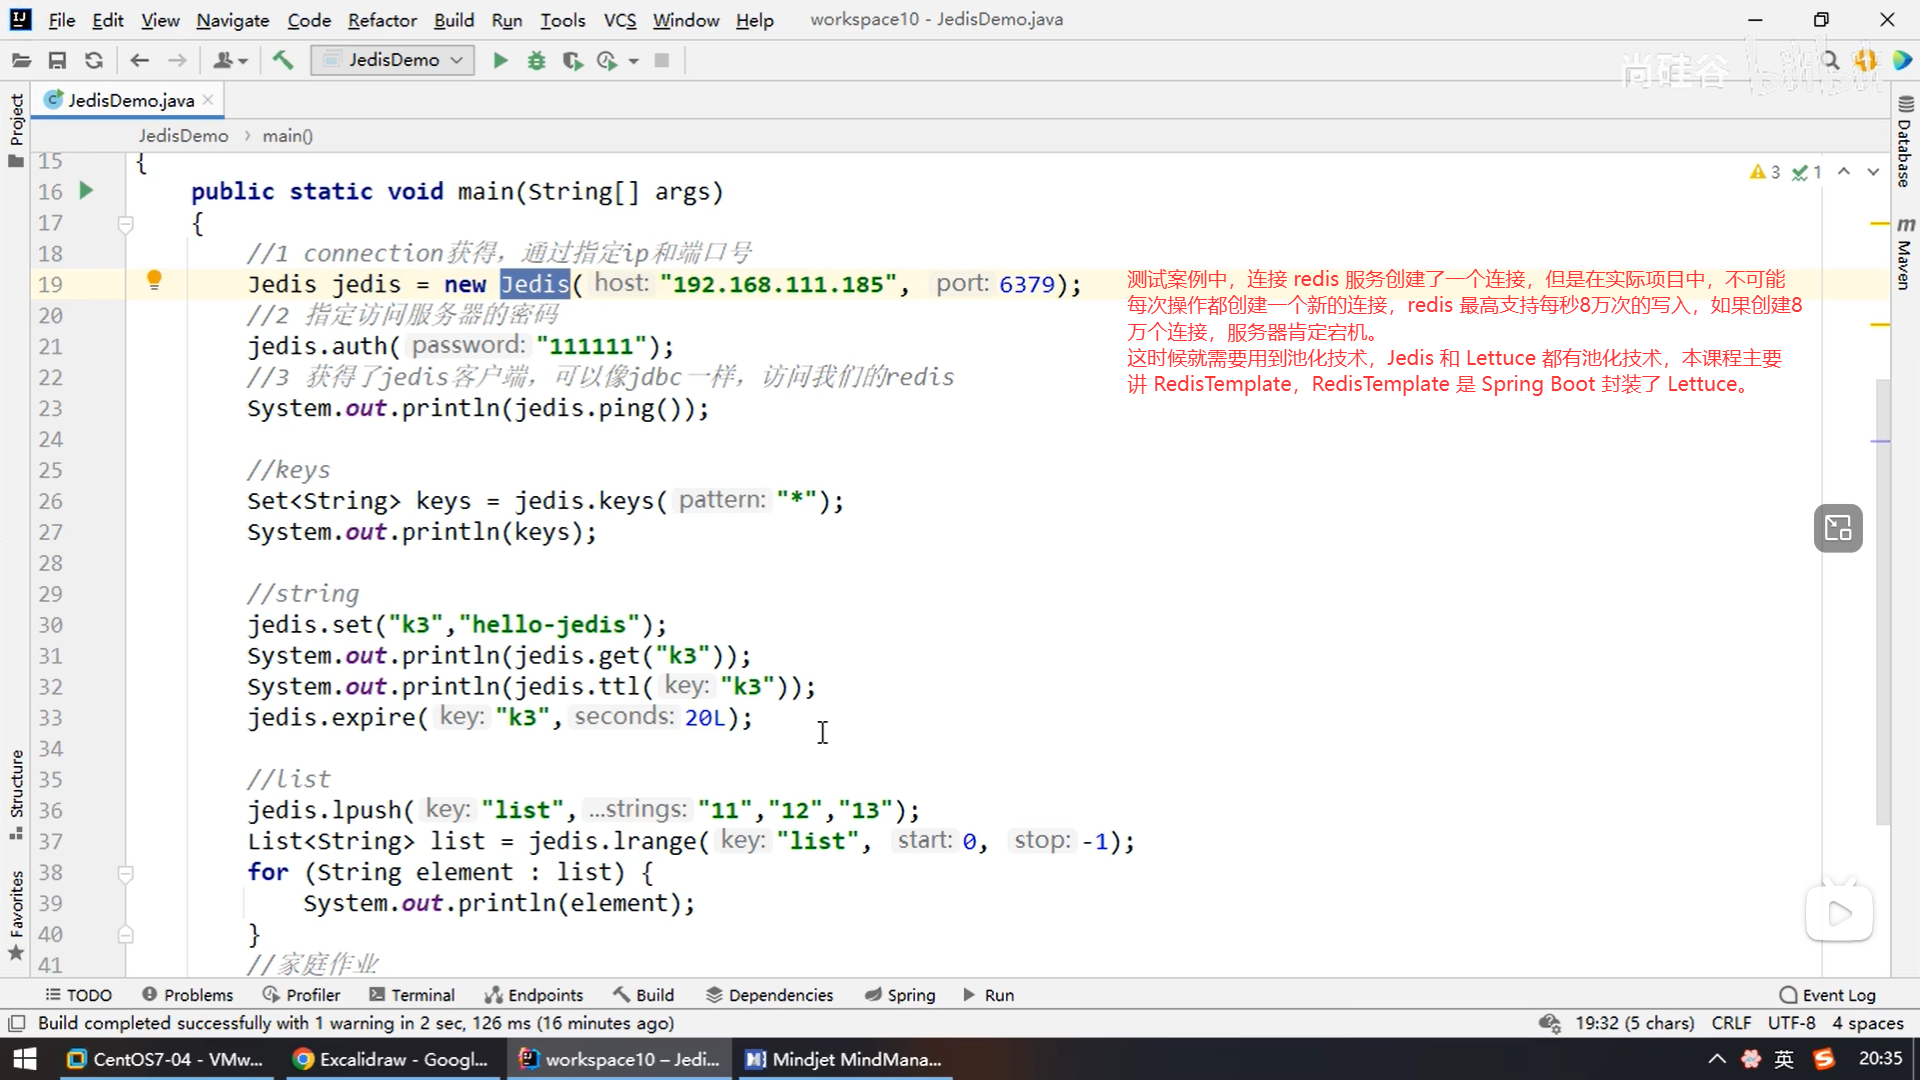The height and width of the screenshot is (1080, 1920).
Task: Select the JedisDemo.java editor tab
Action: 130,100
